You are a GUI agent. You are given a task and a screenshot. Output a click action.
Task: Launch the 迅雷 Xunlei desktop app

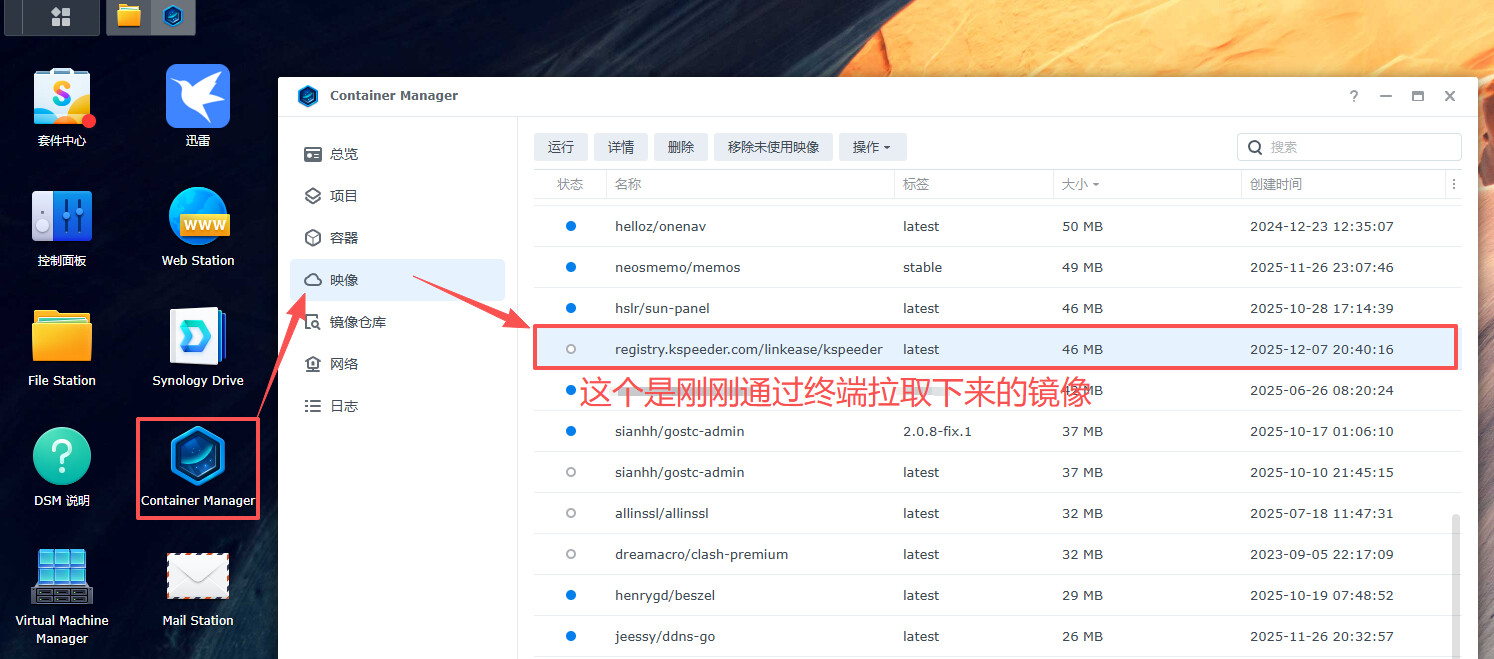click(x=198, y=98)
